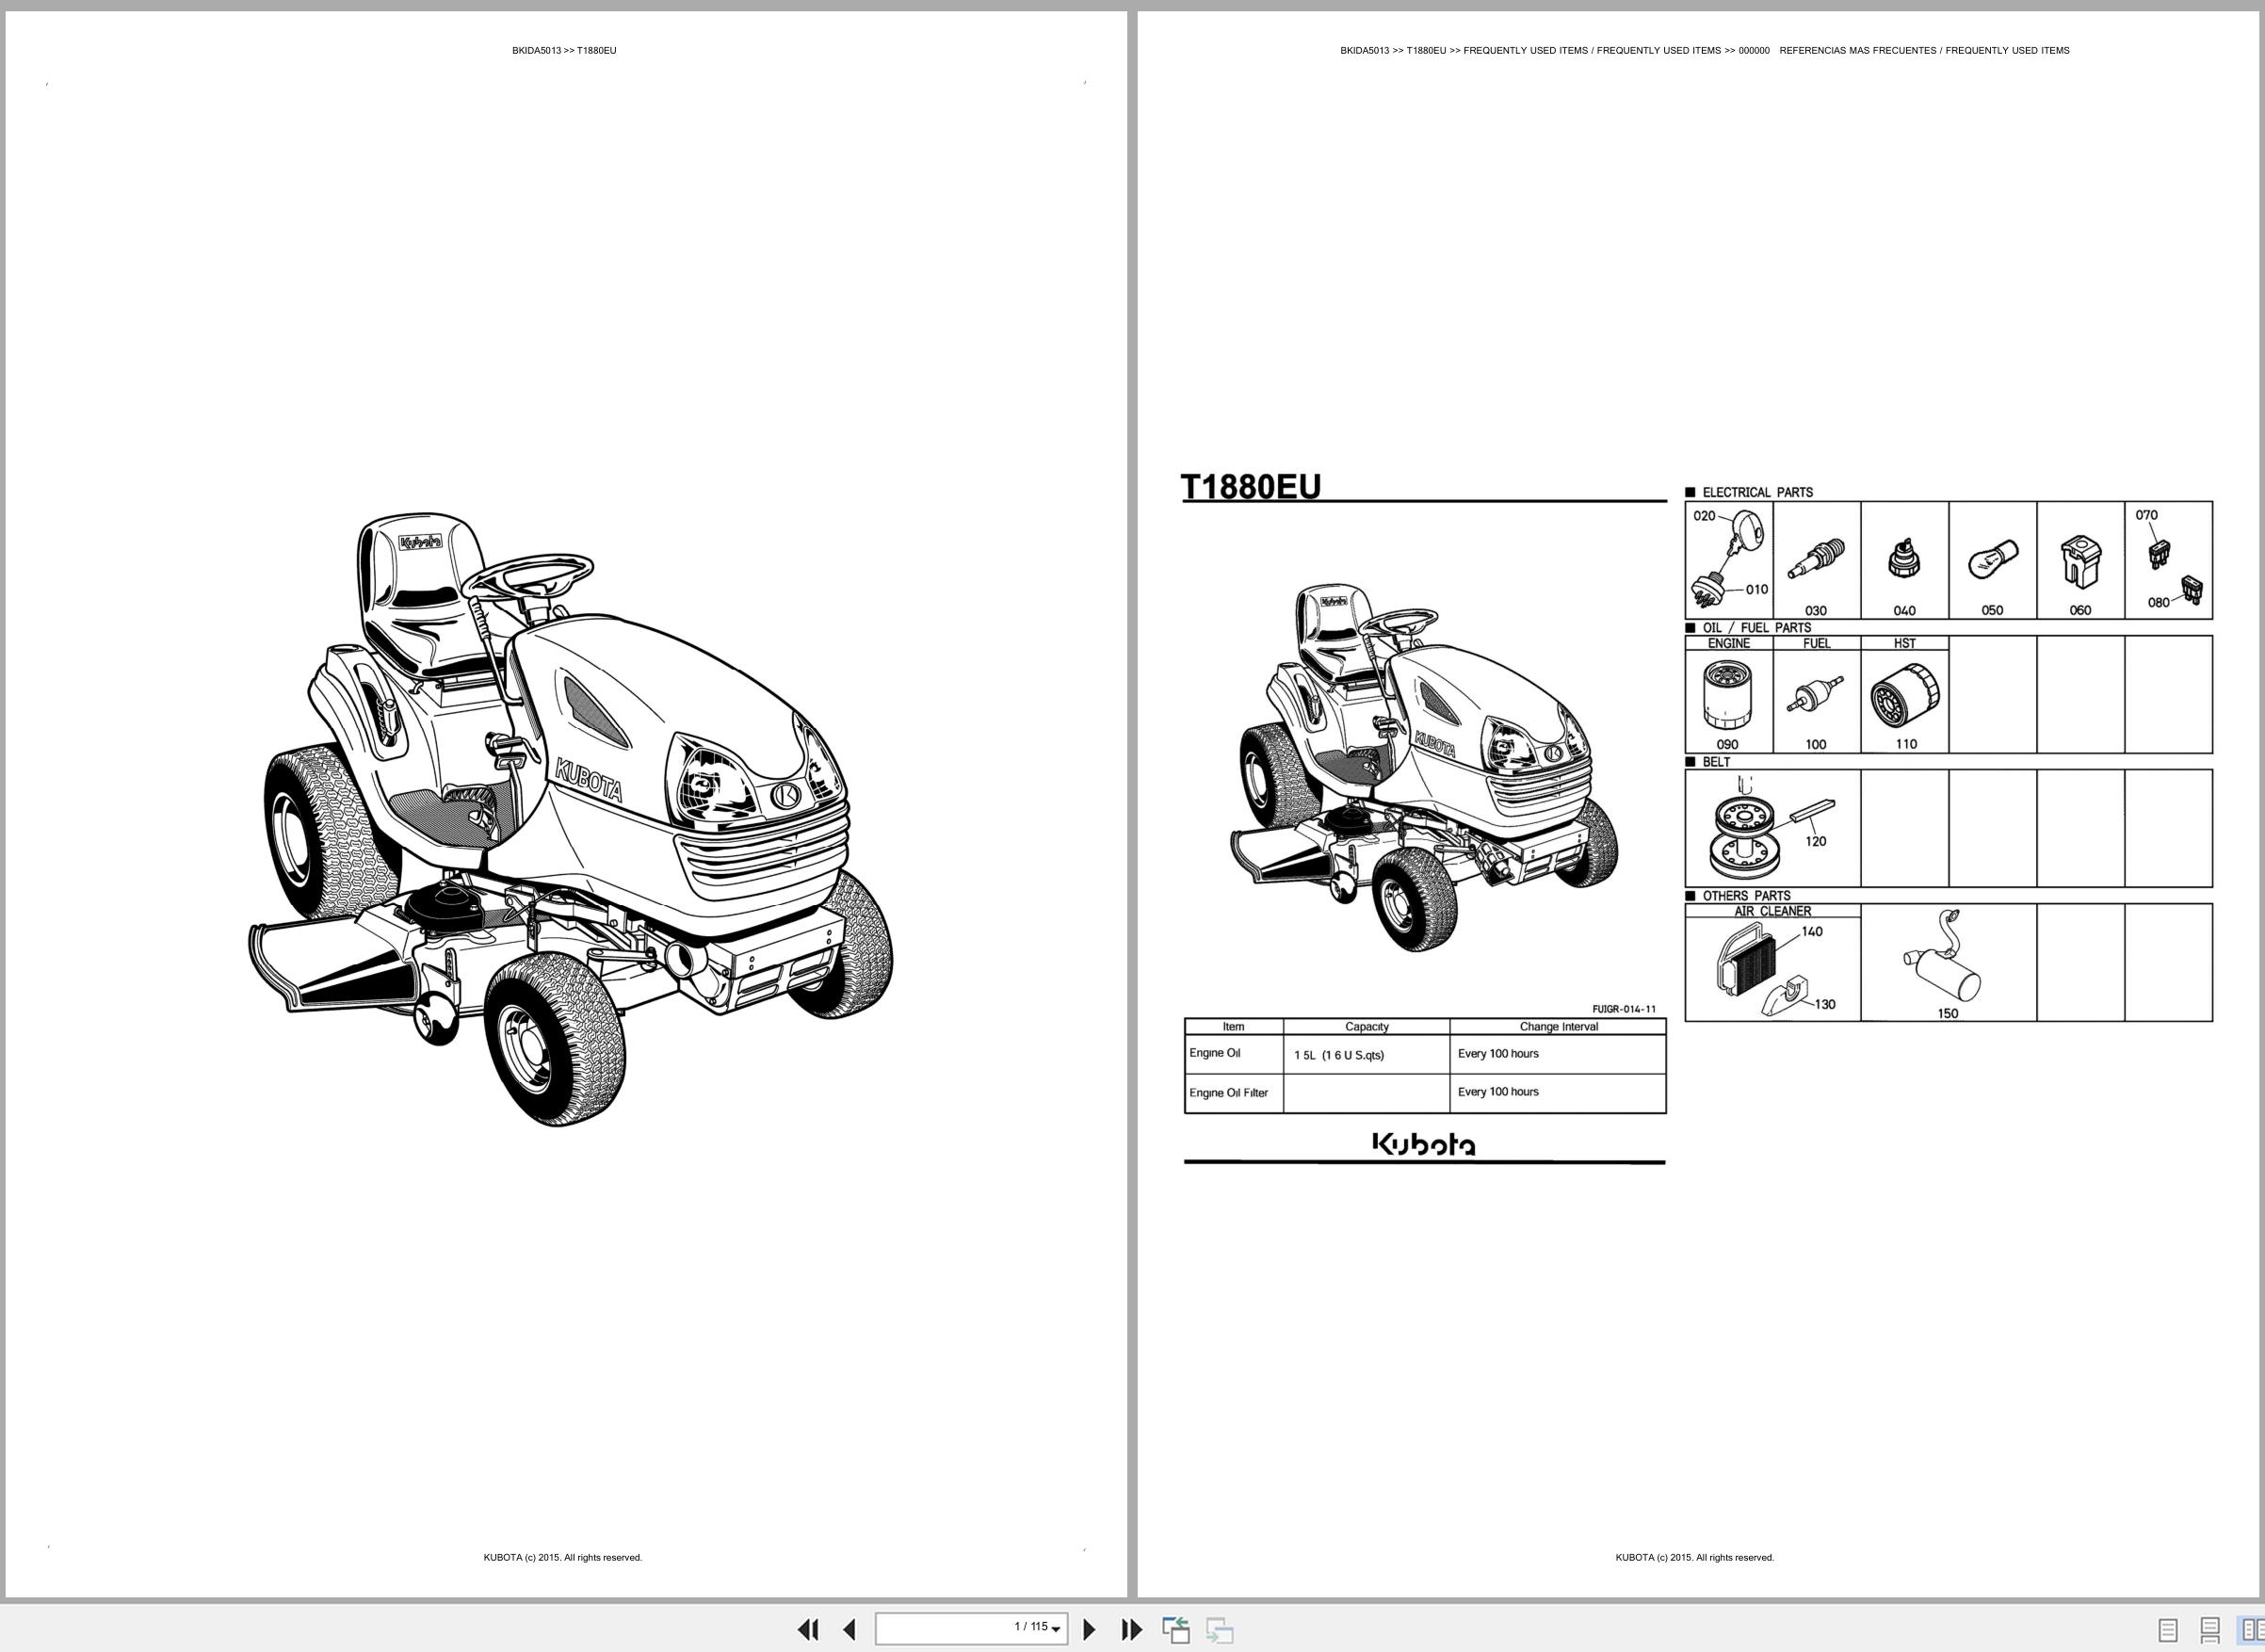Click the ELECTRICAL PARTS section label
This screenshot has width=2265, height=1652.
click(x=1757, y=492)
